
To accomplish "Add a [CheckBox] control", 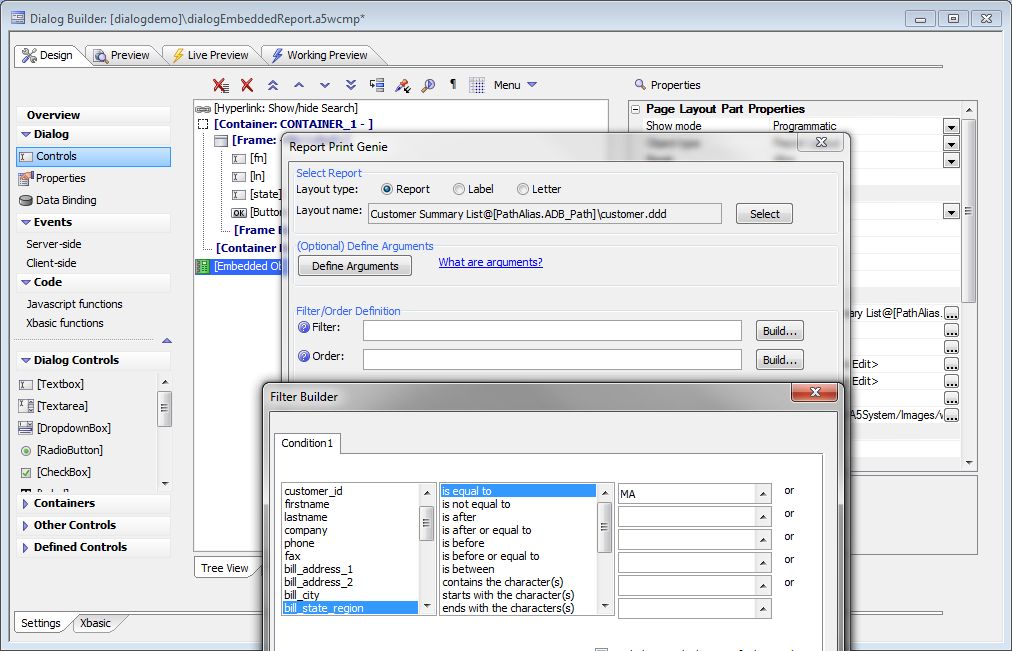I will pos(55,472).
